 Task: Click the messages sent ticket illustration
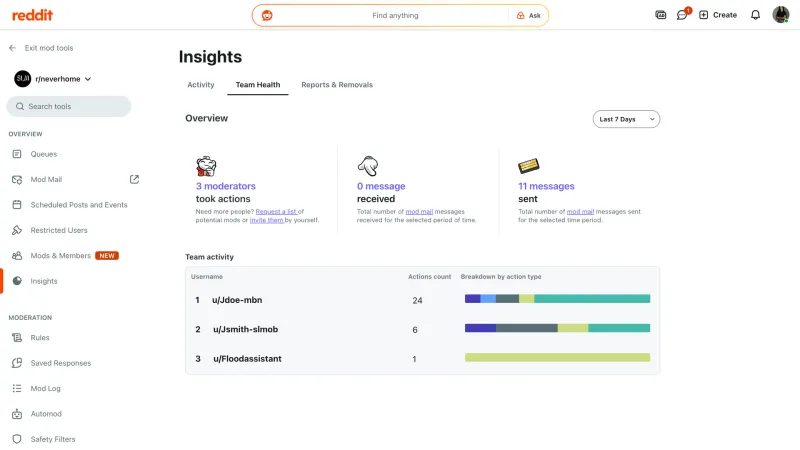click(529, 166)
